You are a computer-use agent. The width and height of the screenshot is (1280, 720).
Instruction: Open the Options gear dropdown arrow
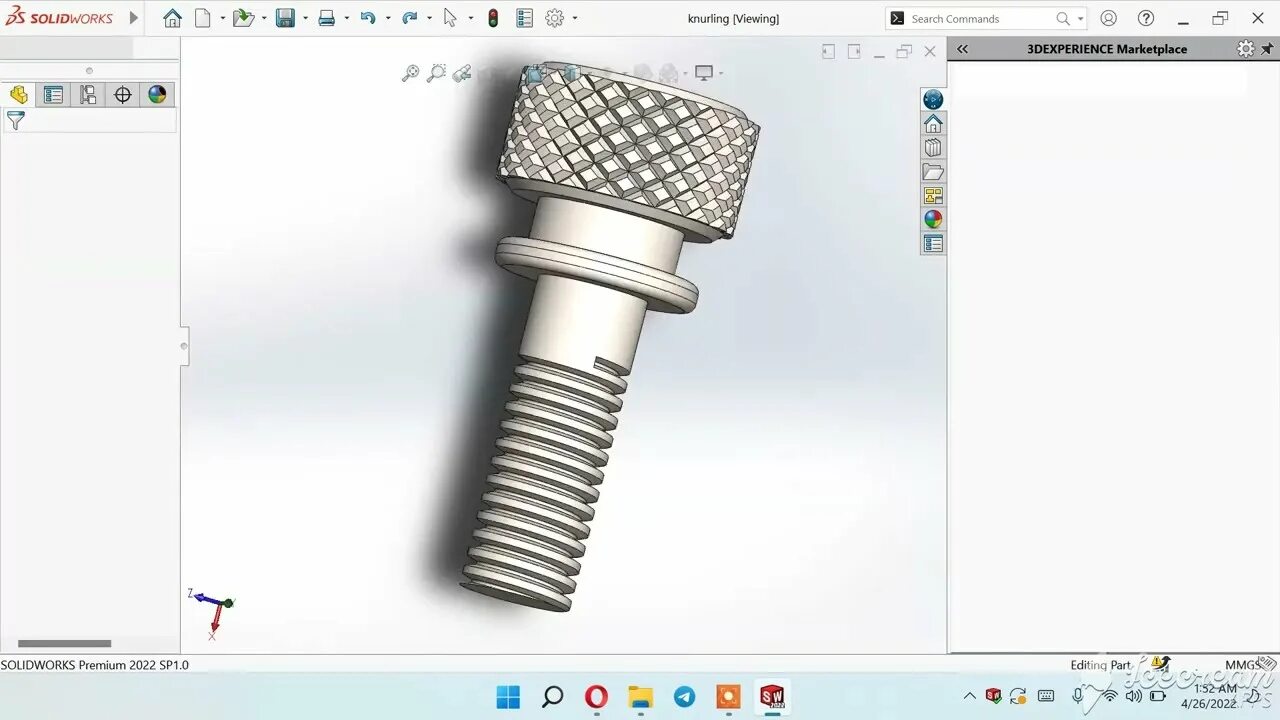pyautogui.click(x=574, y=18)
